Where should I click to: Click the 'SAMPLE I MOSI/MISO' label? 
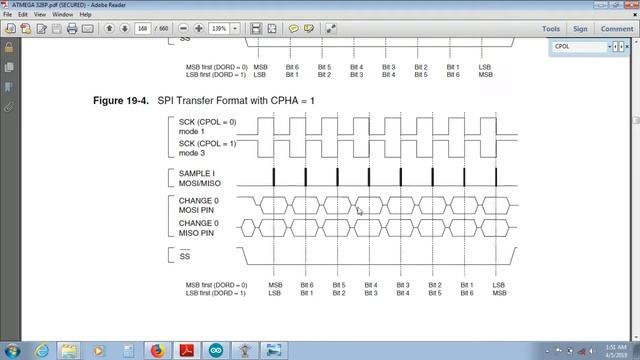pyautogui.click(x=200, y=178)
